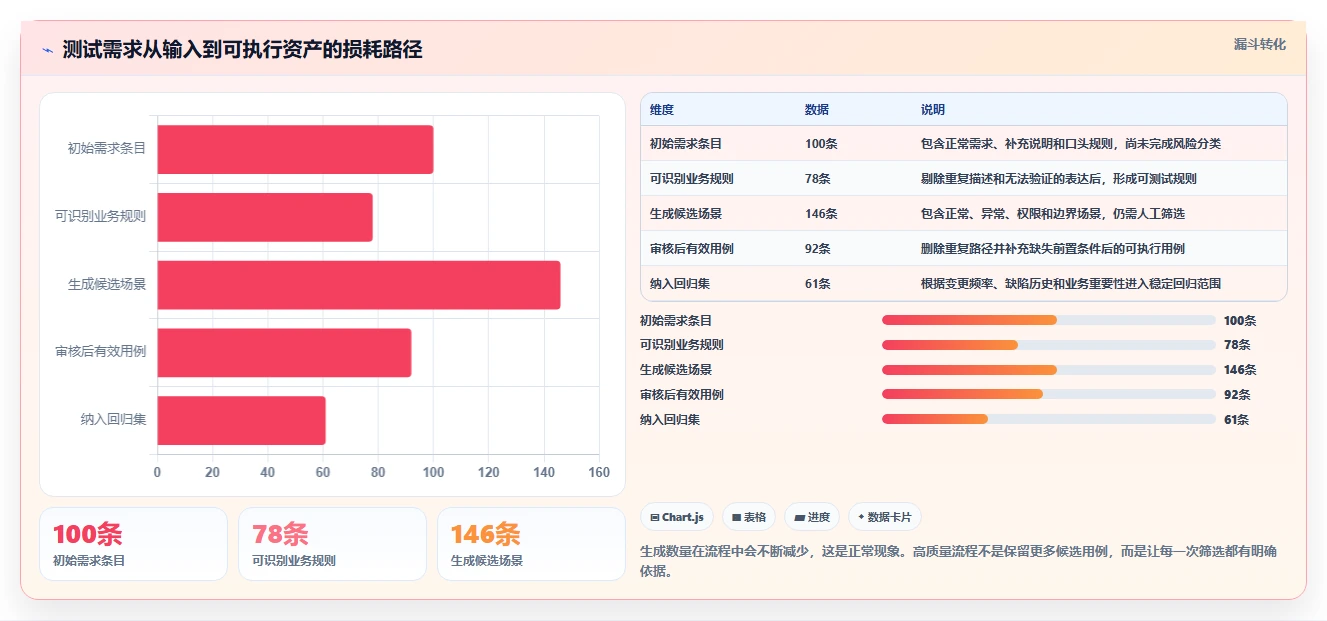Click the 146条 cell in the table
1327x621 pixels.
pyautogui.click(x=821, y=214)
